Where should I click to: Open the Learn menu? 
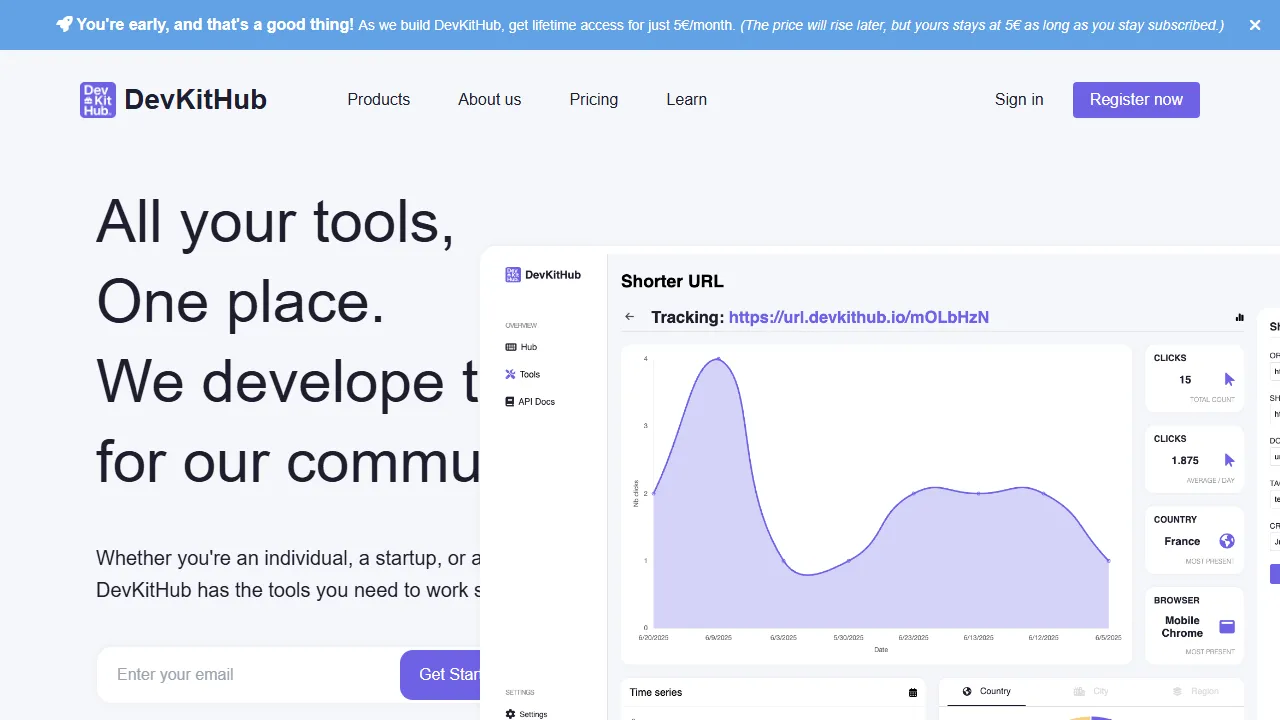pyautogui.click(x=686, y=99)
